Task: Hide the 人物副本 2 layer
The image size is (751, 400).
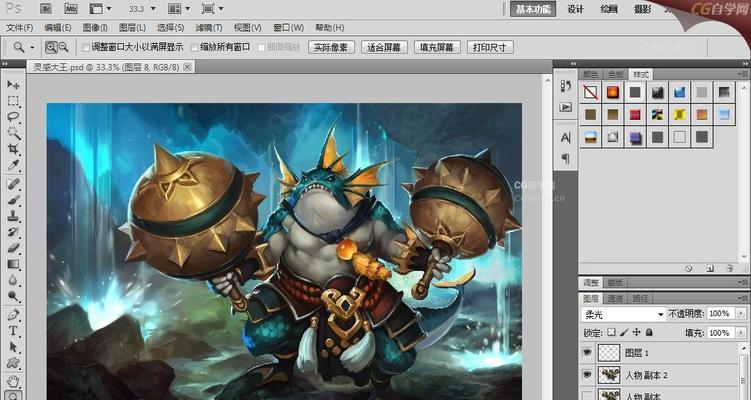Action: (587, 375)
